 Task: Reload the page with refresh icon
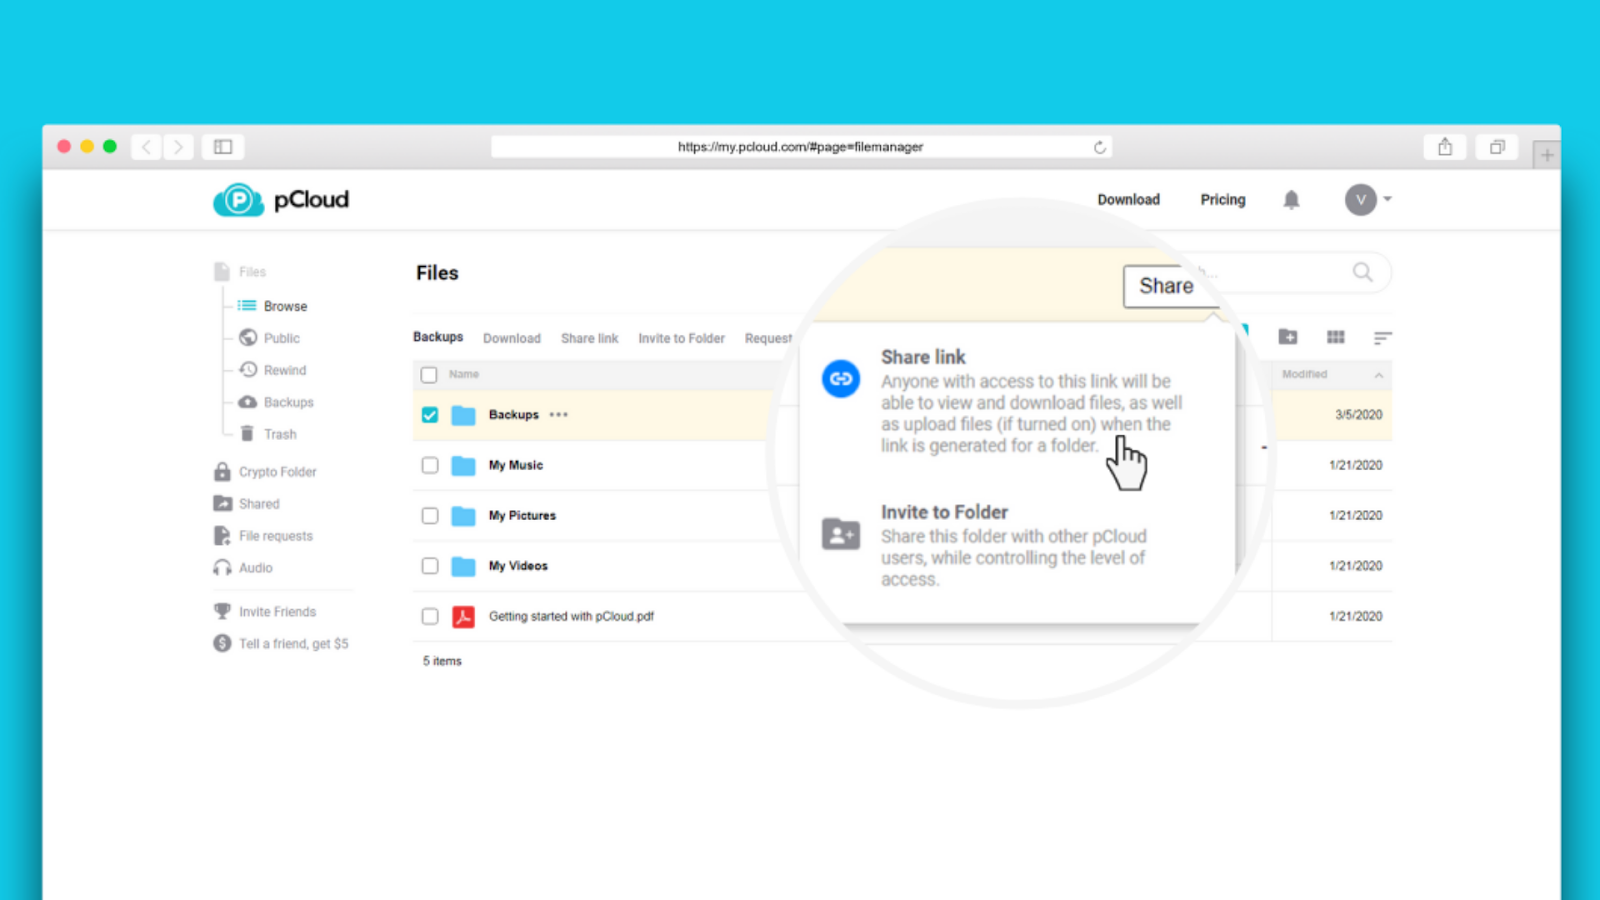click(1099, 147)
